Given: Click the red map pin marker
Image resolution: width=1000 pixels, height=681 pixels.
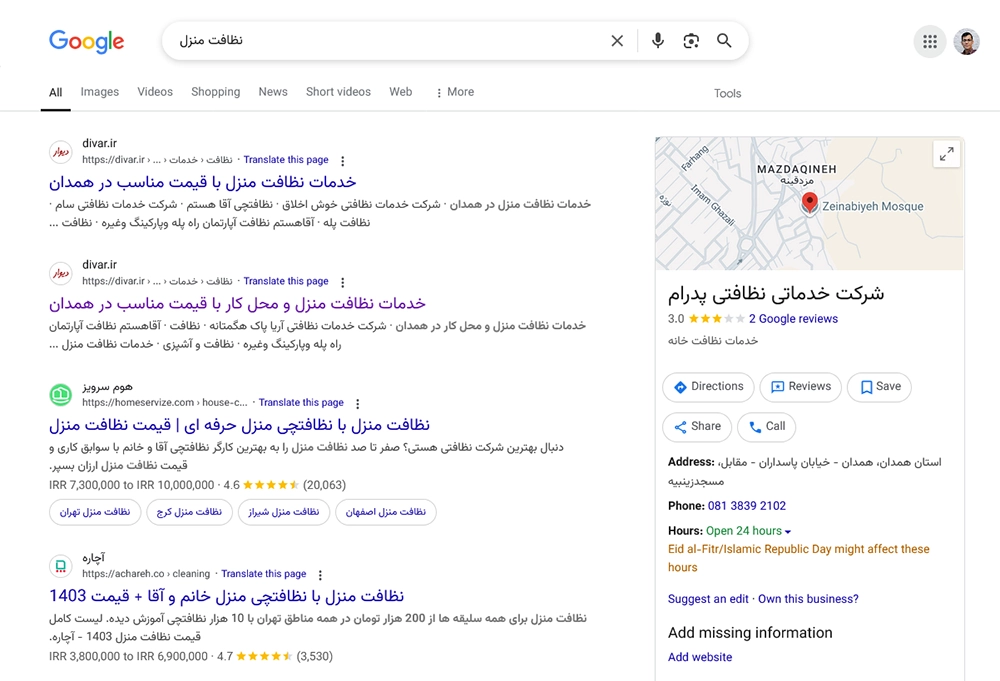Looking at the screenshot, I should 809,203.
